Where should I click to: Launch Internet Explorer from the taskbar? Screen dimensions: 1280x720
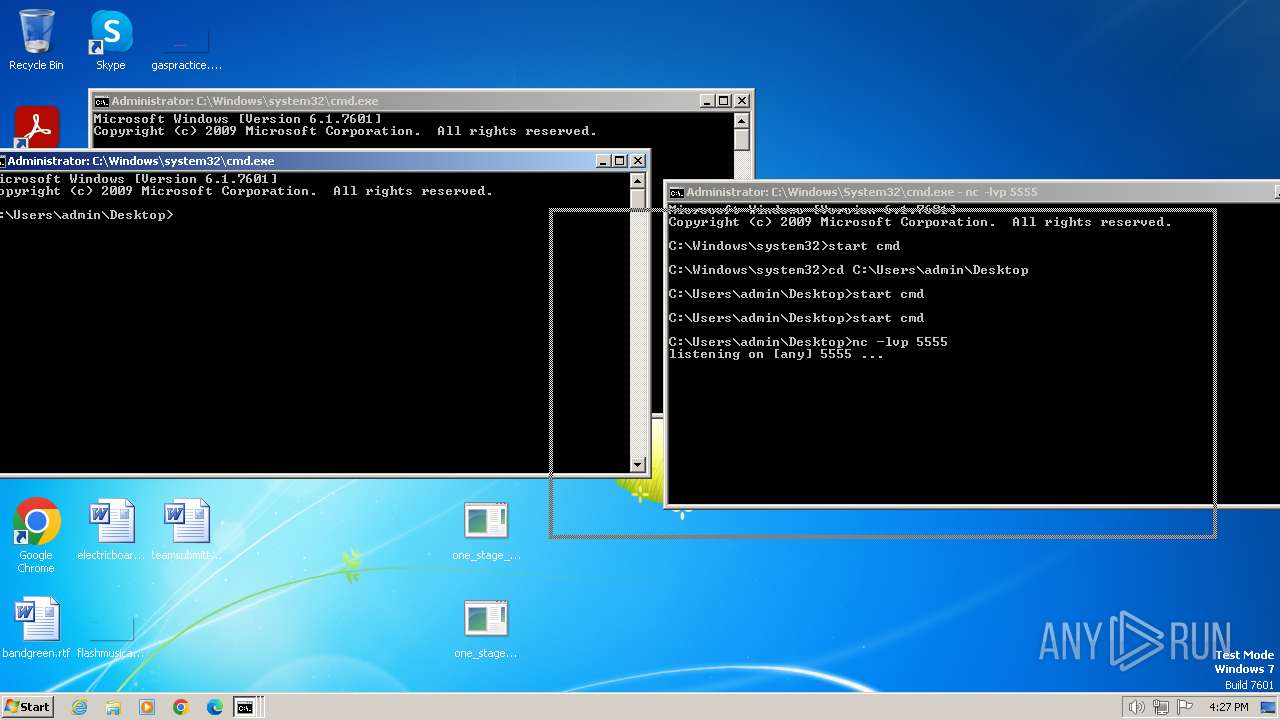click(x=80, y=707)
